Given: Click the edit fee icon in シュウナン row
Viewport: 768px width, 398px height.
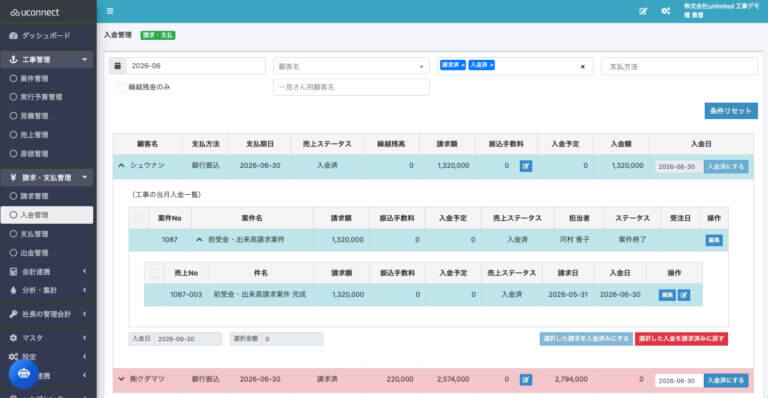Looking at the screenshot, I should click(x=526, y=166).
